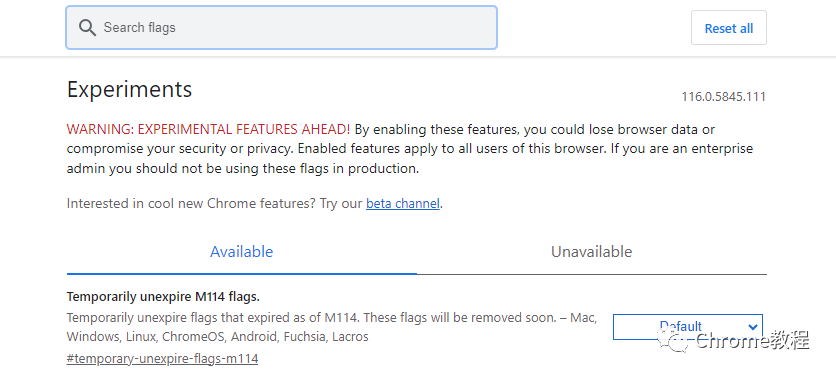The image size is (836, 376).
Task: Click the Reset all button
Action: coord(729,28)
